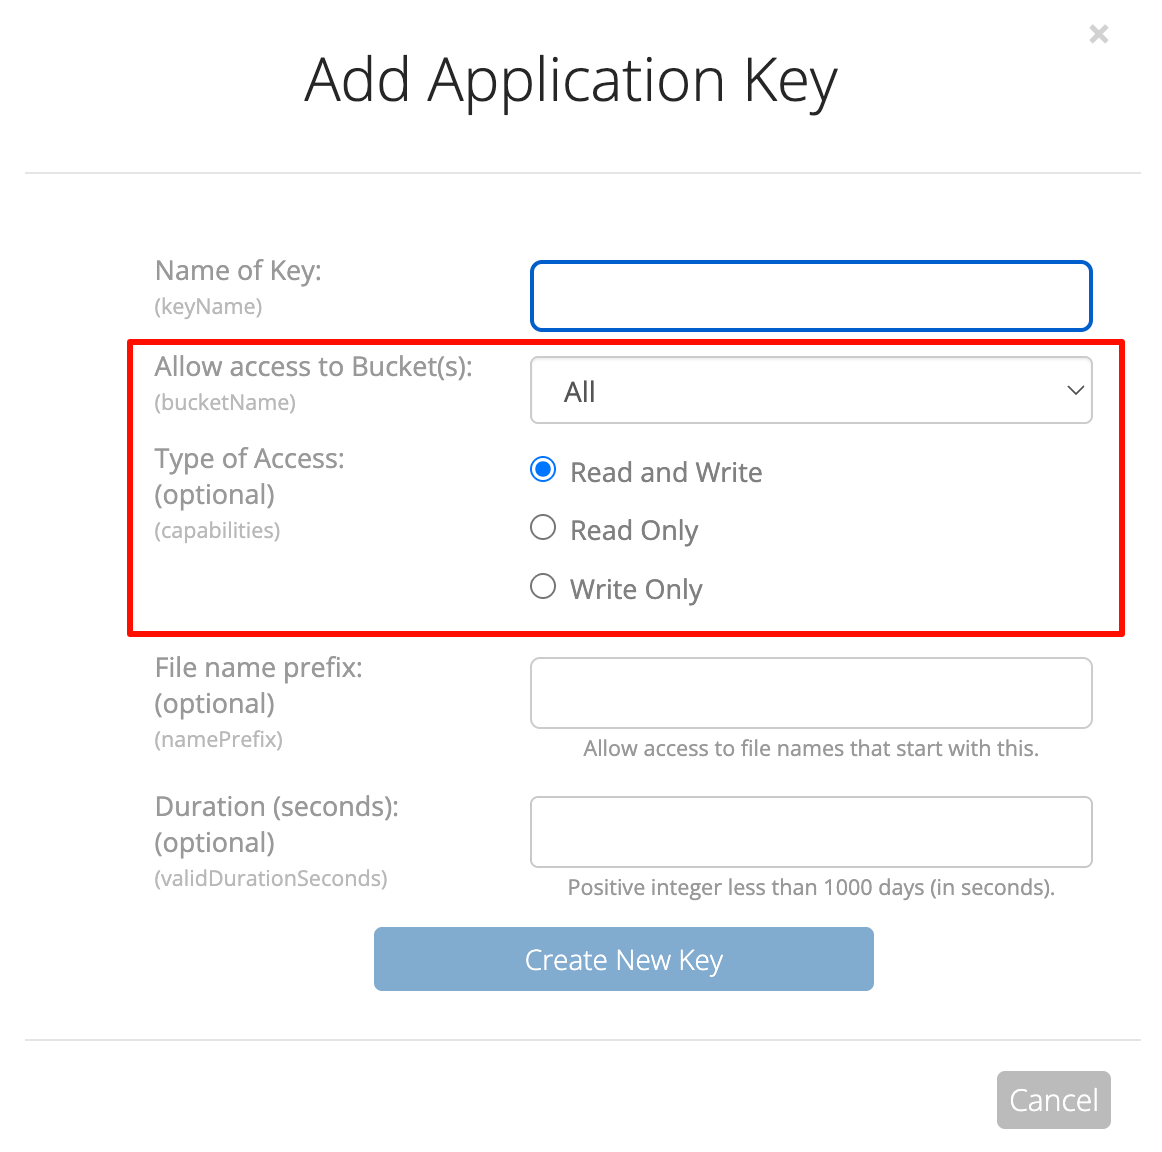
Task: Click the Duration seconds input box
Action: click(810, 832)
